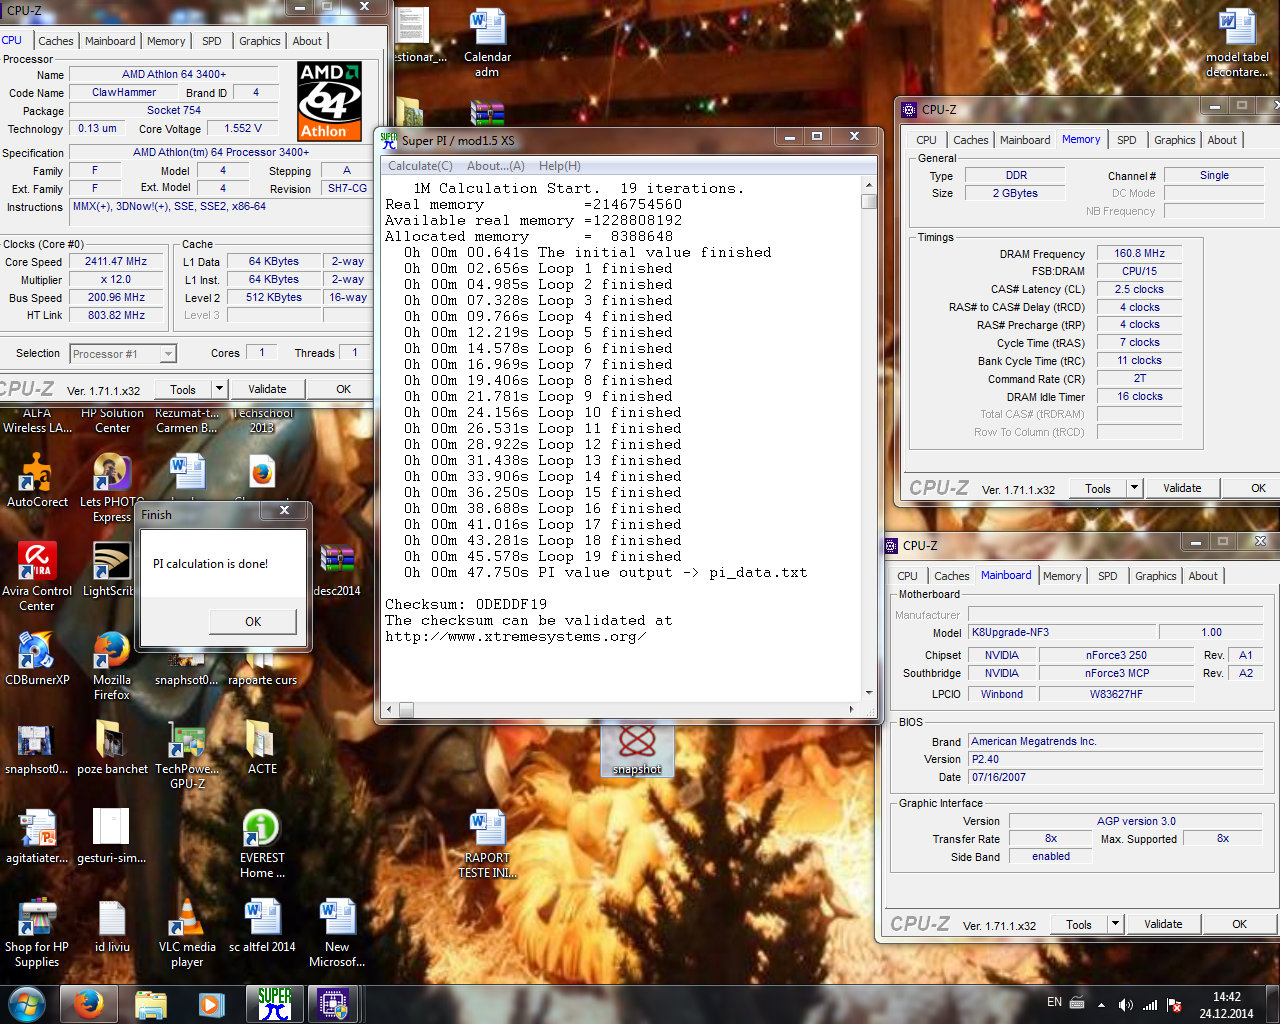
Task: Open the About...(A) menu in Super PI
Action: point(495,166)
